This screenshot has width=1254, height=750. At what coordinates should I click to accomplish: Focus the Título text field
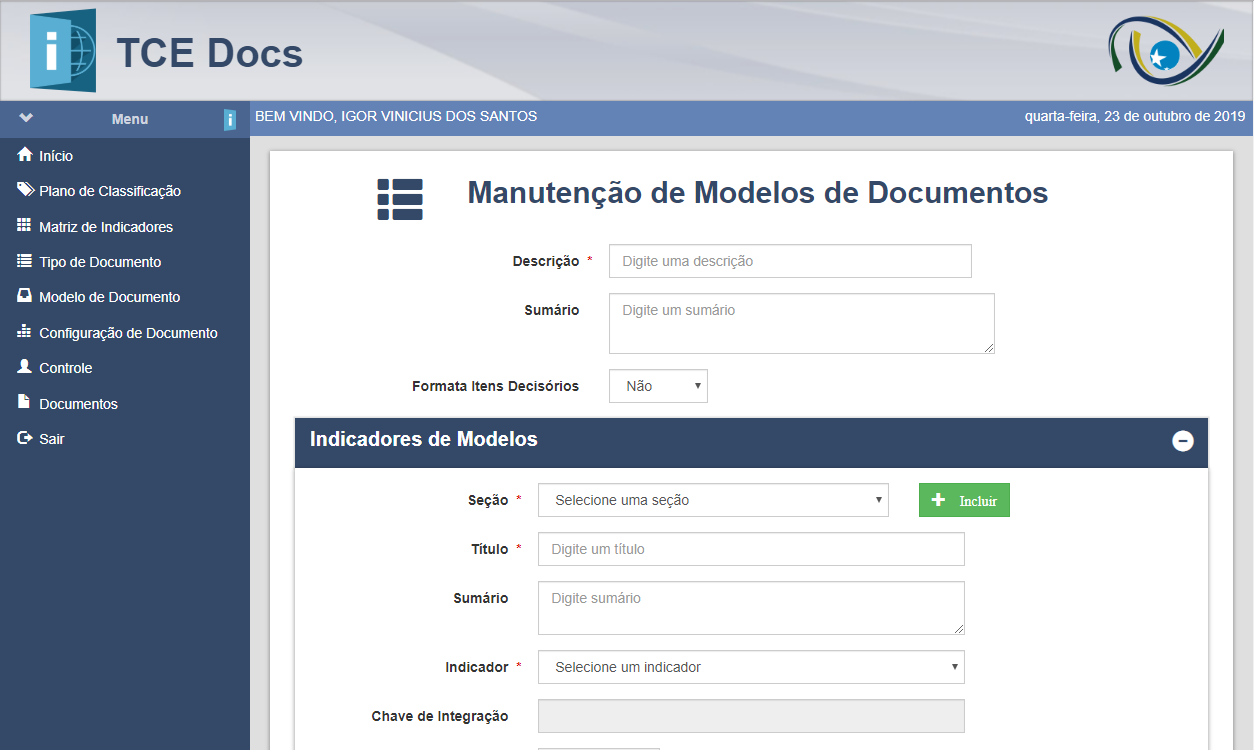click(750, 549)
